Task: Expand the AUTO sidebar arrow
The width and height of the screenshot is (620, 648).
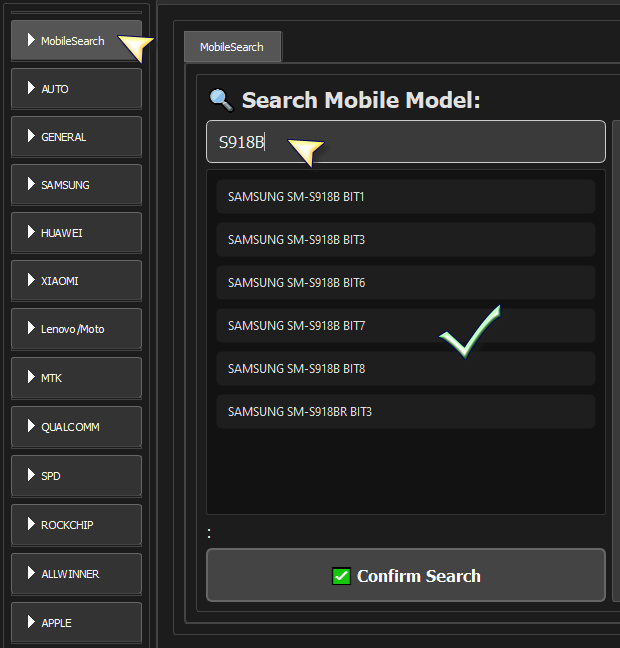Action: [31, 88]
